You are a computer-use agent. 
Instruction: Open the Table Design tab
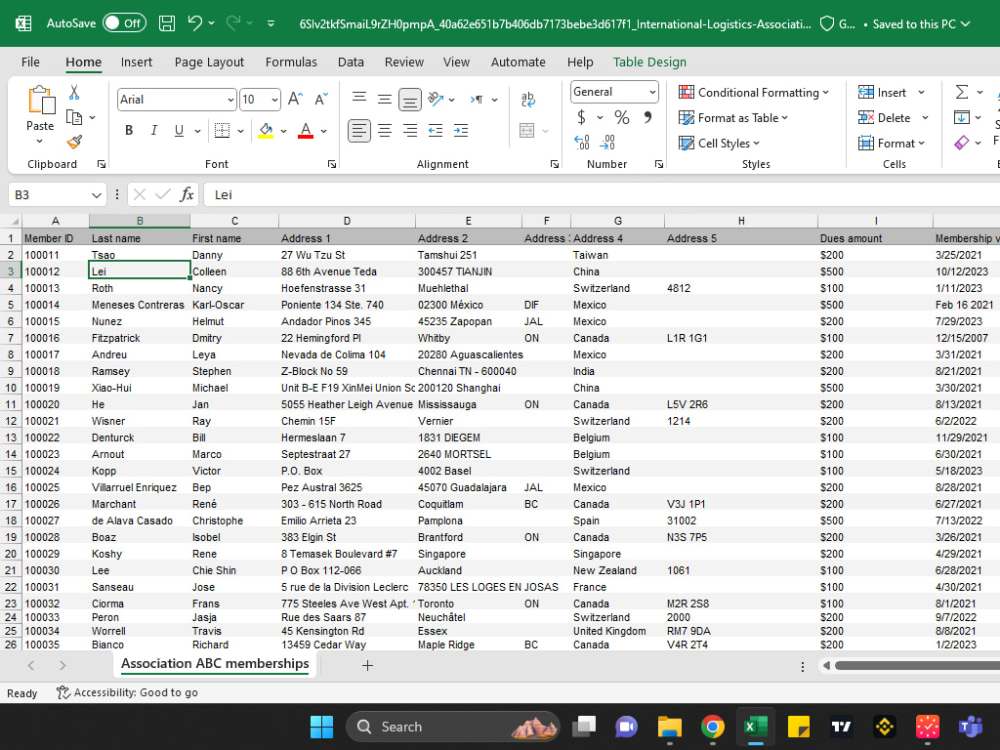(649, 62)
